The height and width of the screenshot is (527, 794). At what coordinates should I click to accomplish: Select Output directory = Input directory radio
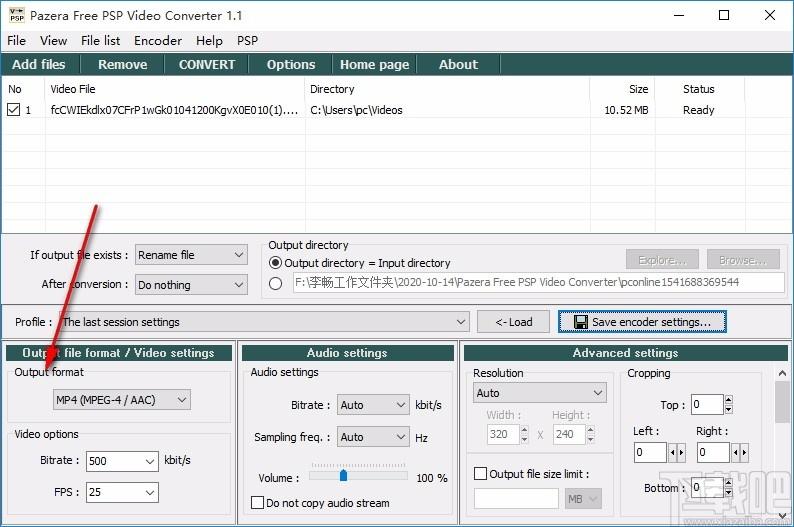coord(275,263)
